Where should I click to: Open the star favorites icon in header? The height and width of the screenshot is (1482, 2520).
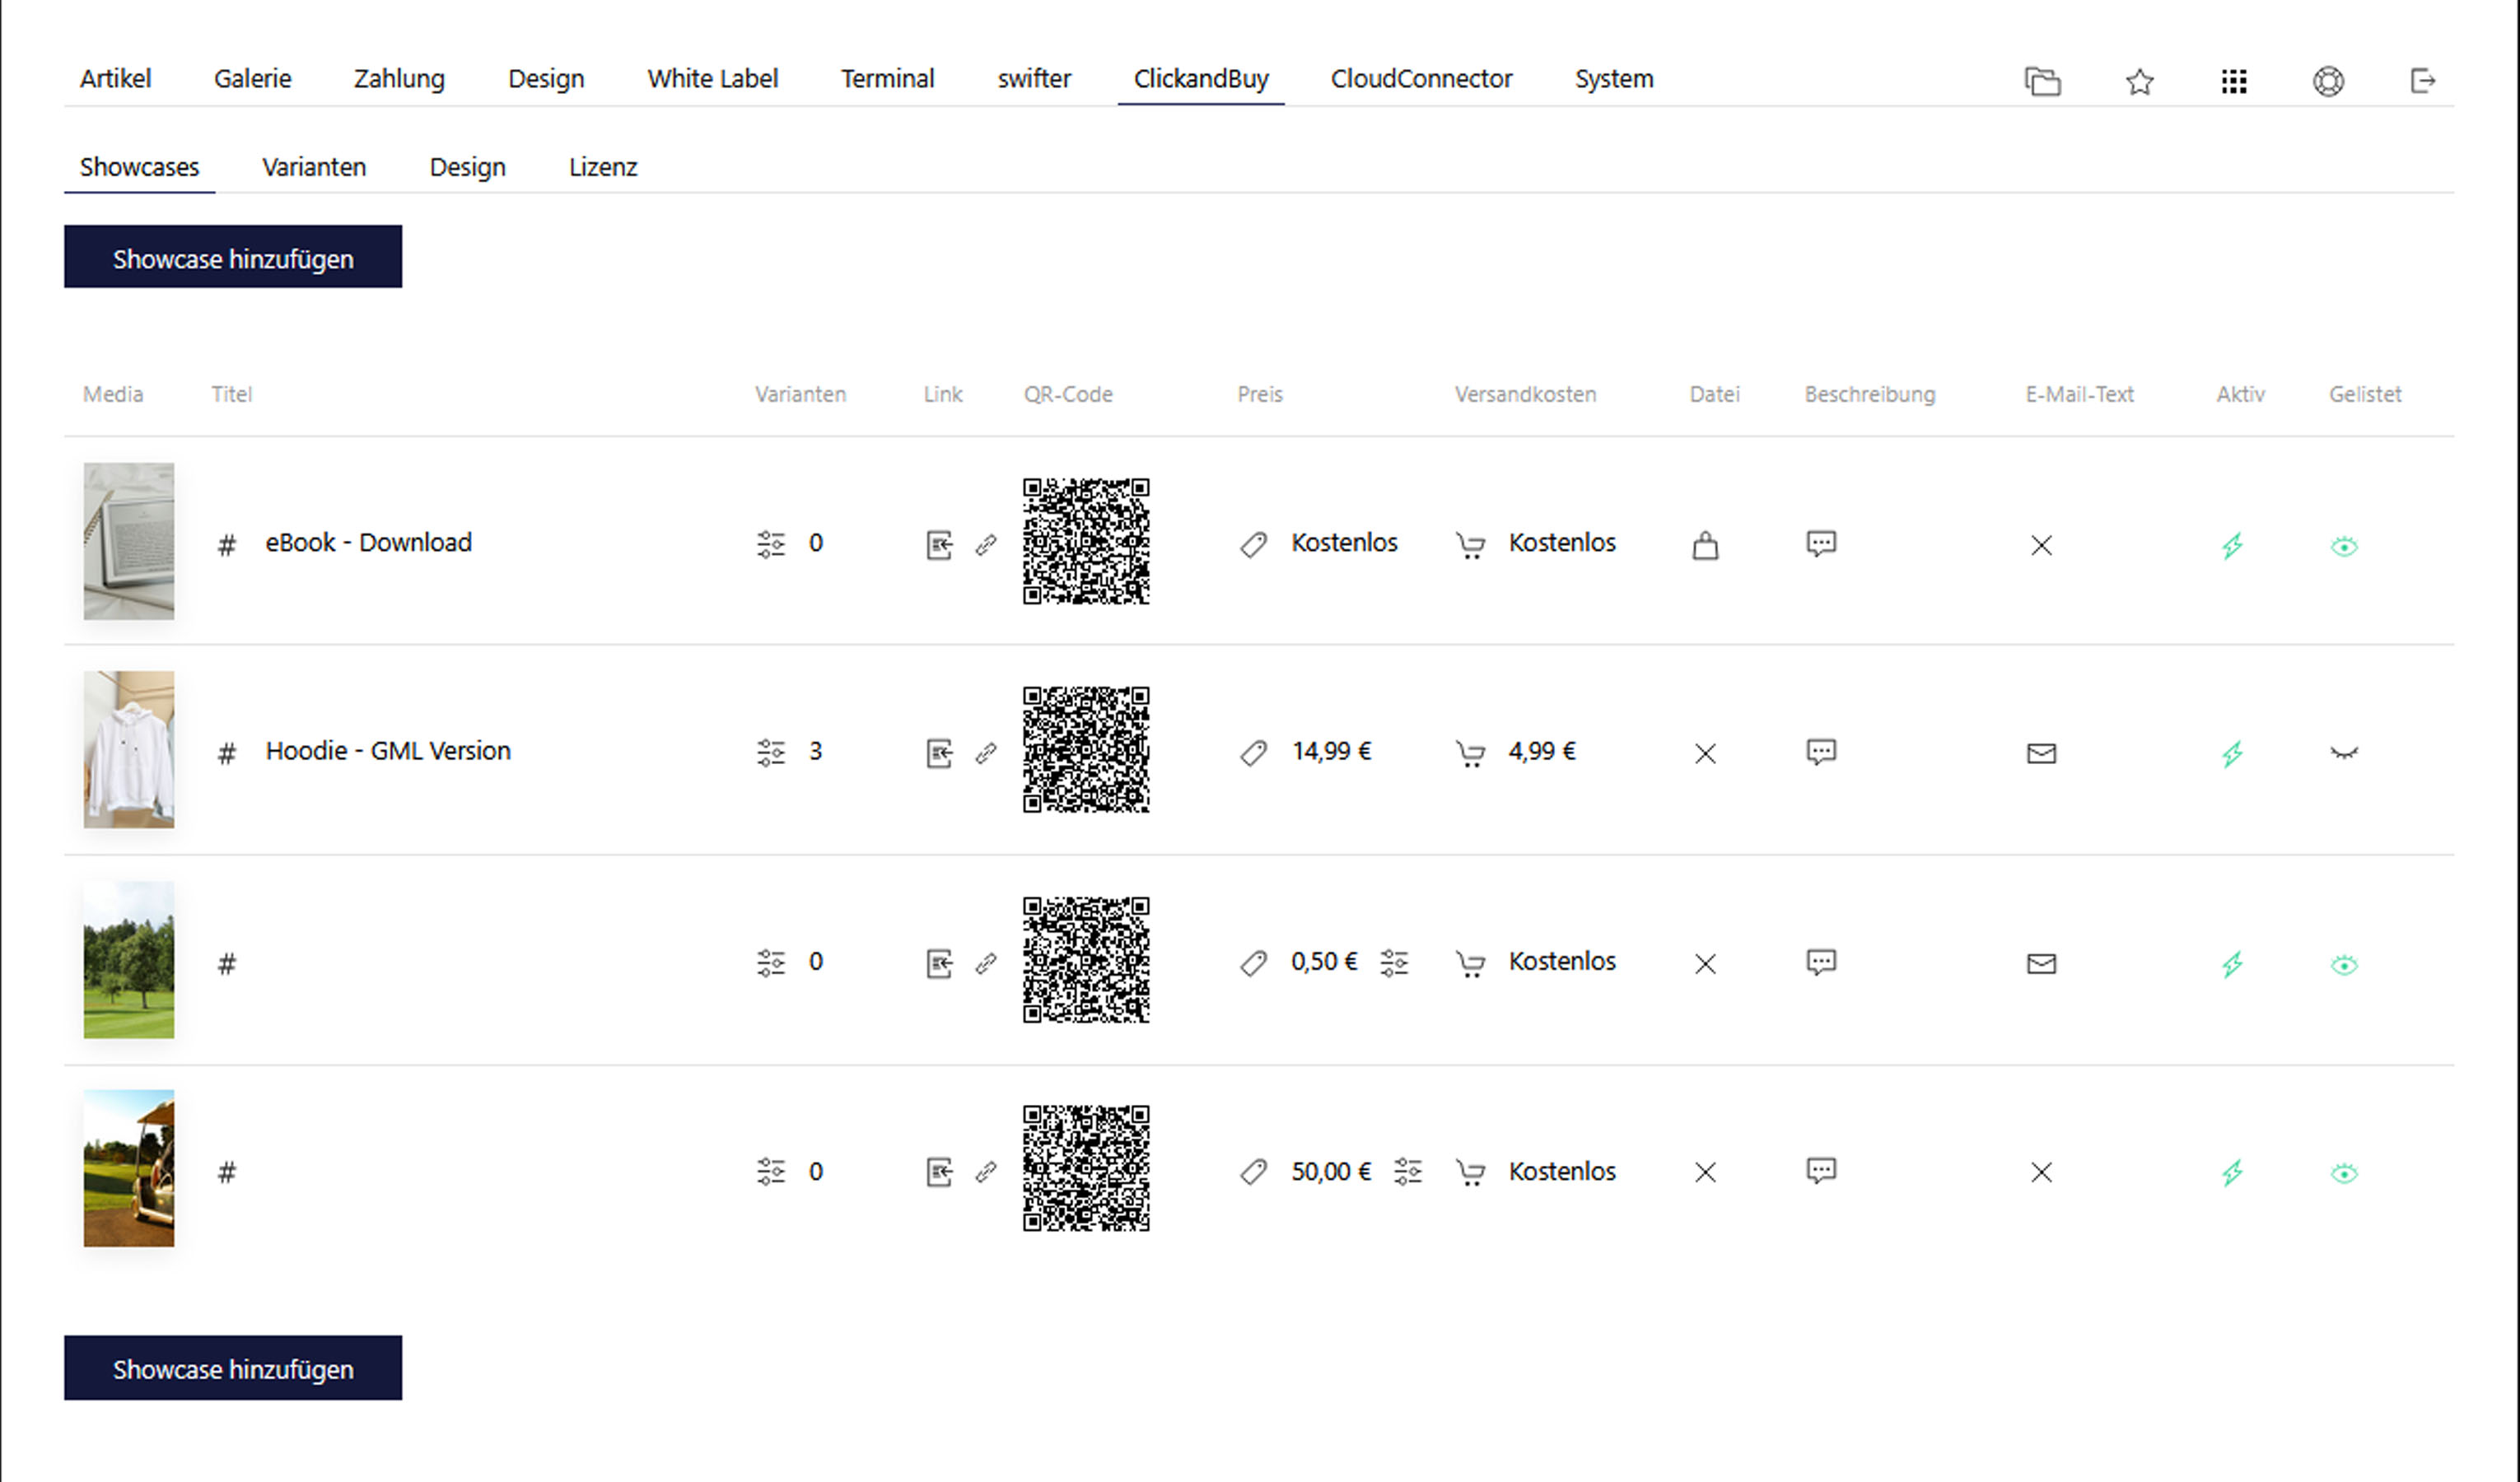coord(2139,81)
